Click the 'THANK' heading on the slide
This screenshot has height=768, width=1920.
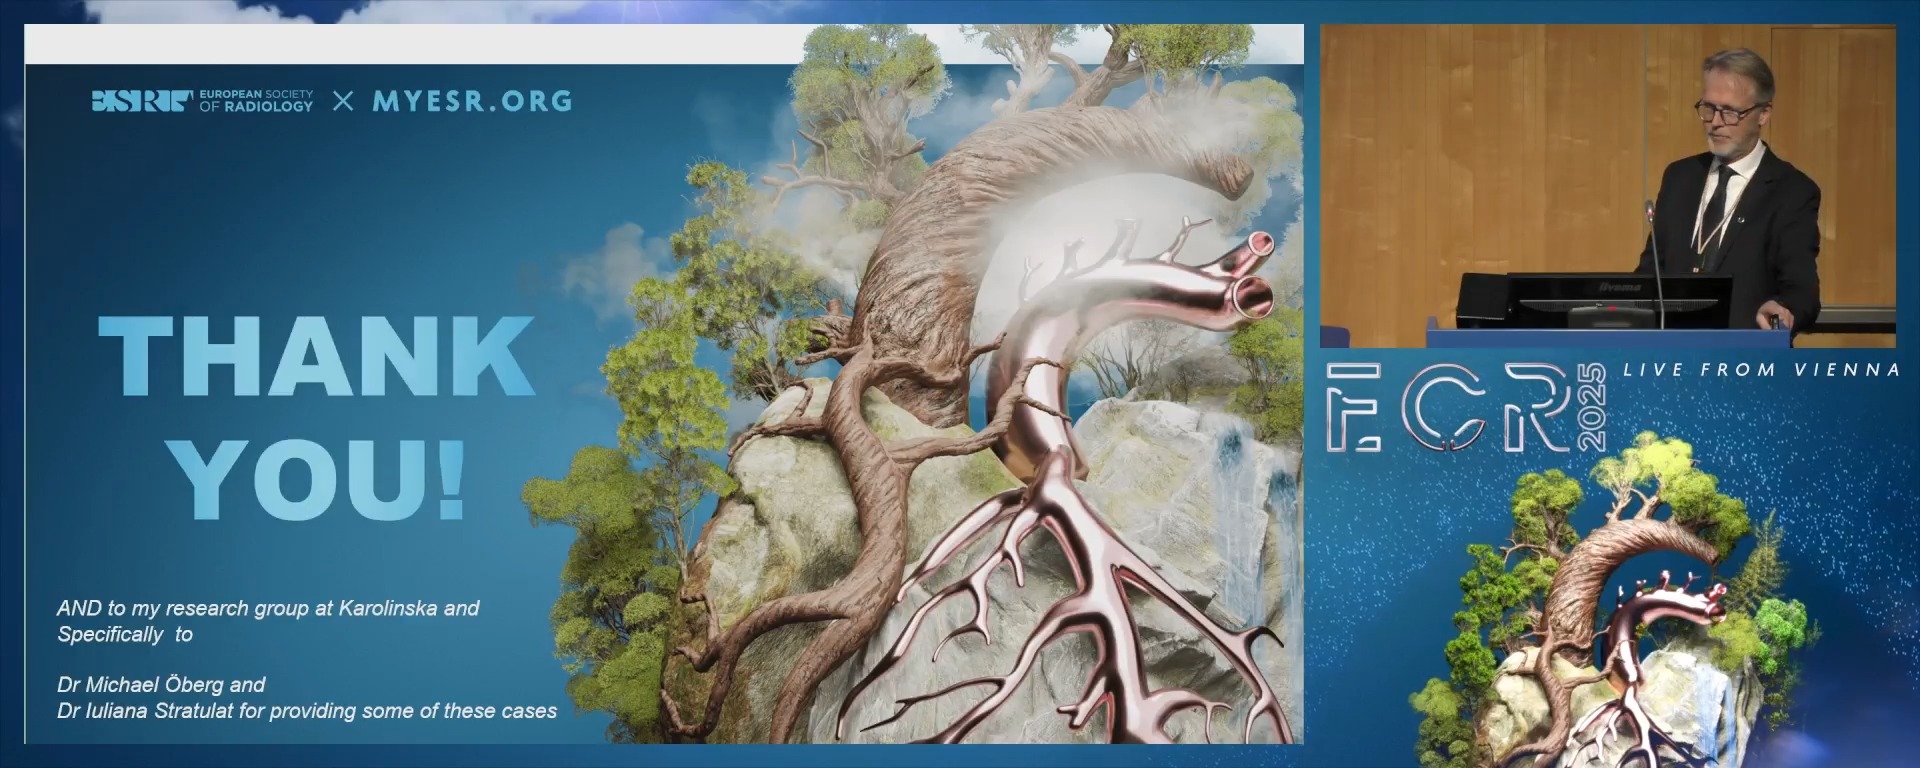coord(317,356)
